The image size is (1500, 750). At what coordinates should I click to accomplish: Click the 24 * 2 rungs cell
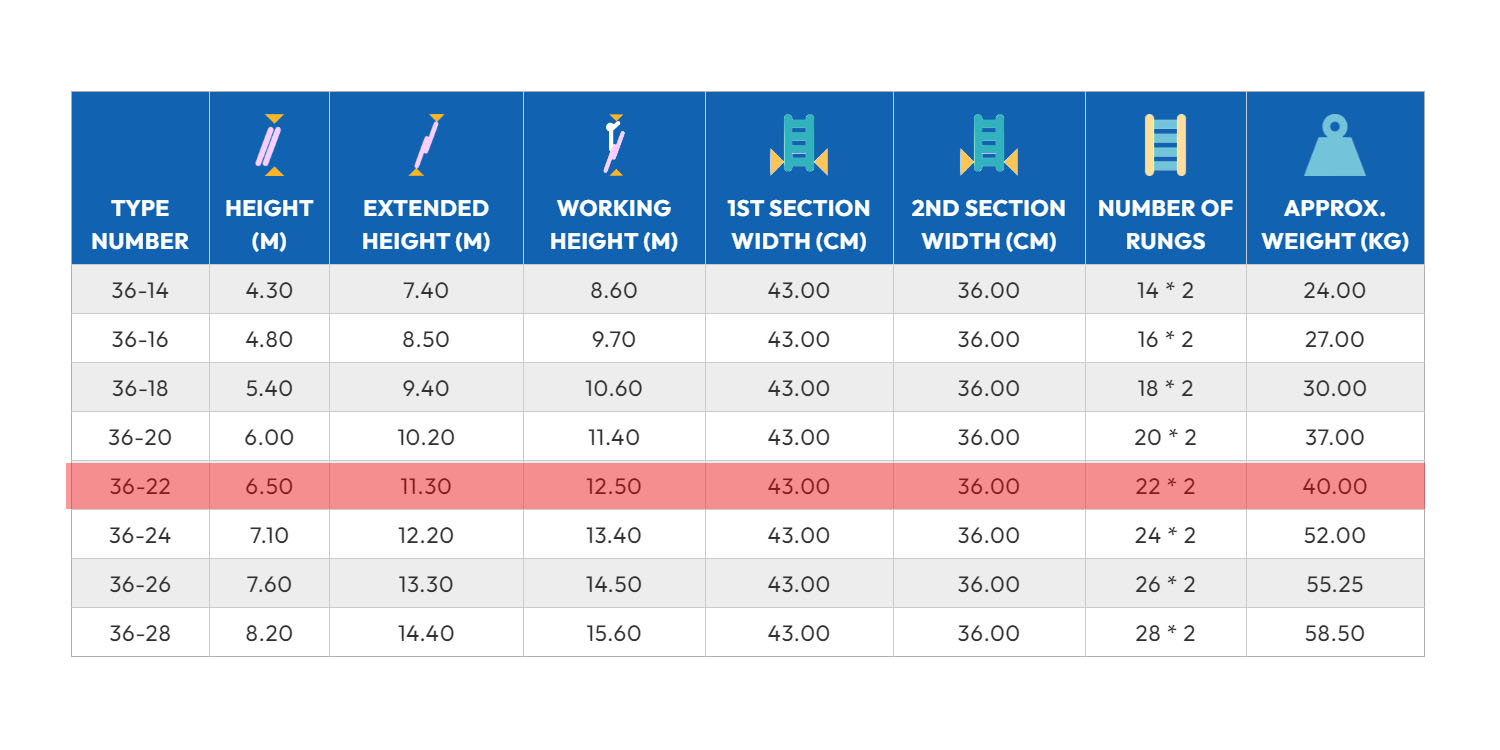1165,535
